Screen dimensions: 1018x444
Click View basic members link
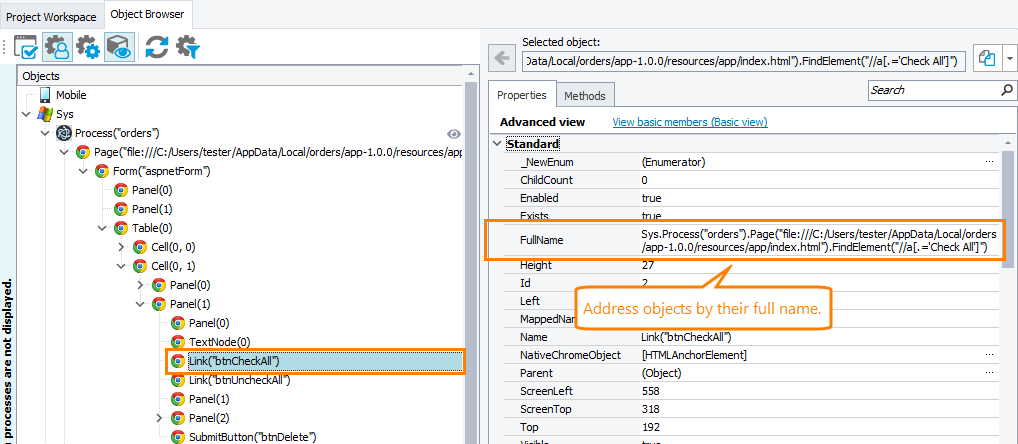click(x=689, y=122)
